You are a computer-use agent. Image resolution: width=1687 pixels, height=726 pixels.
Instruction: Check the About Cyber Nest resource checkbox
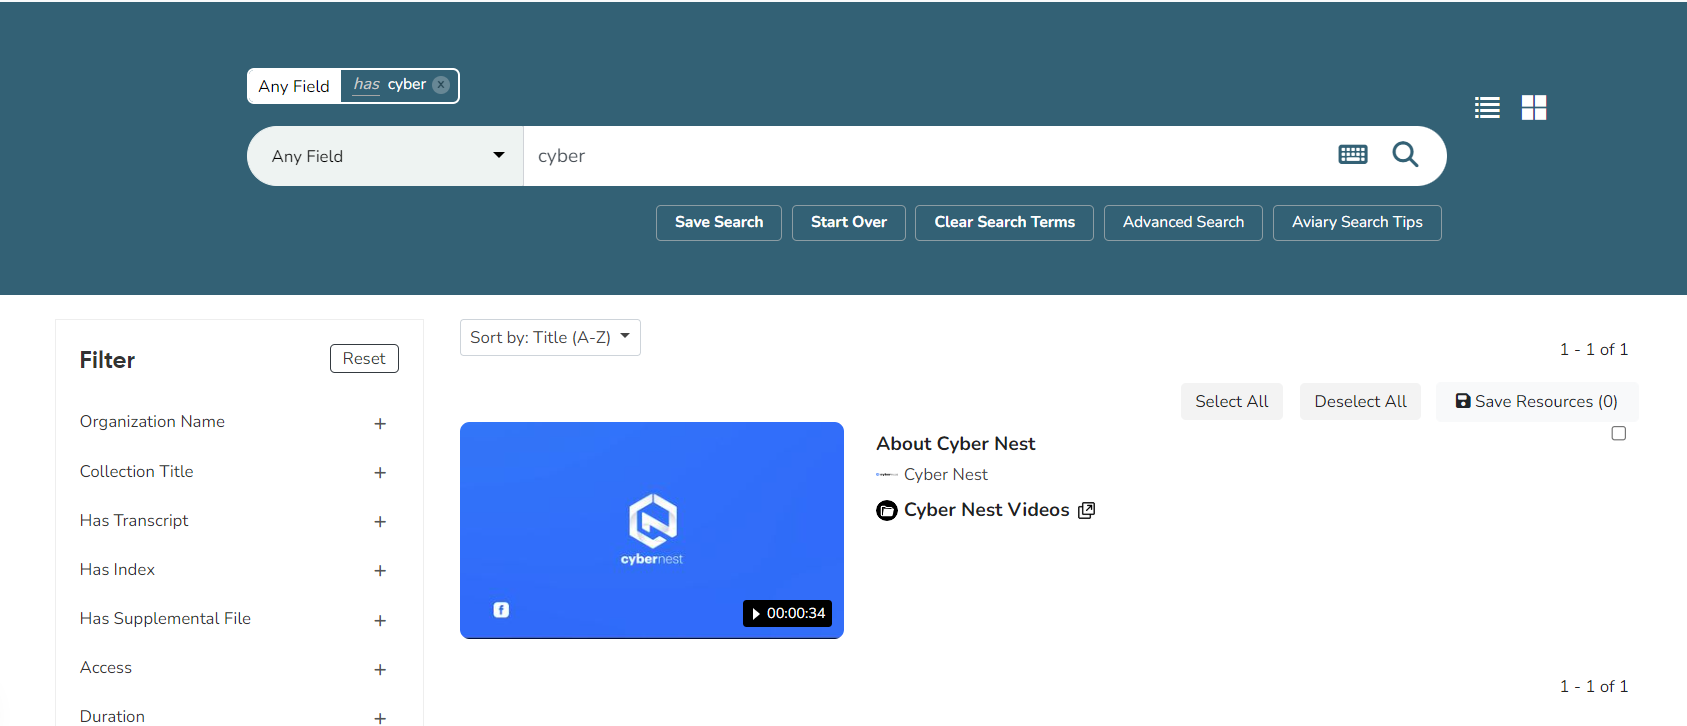(1618, 433)
